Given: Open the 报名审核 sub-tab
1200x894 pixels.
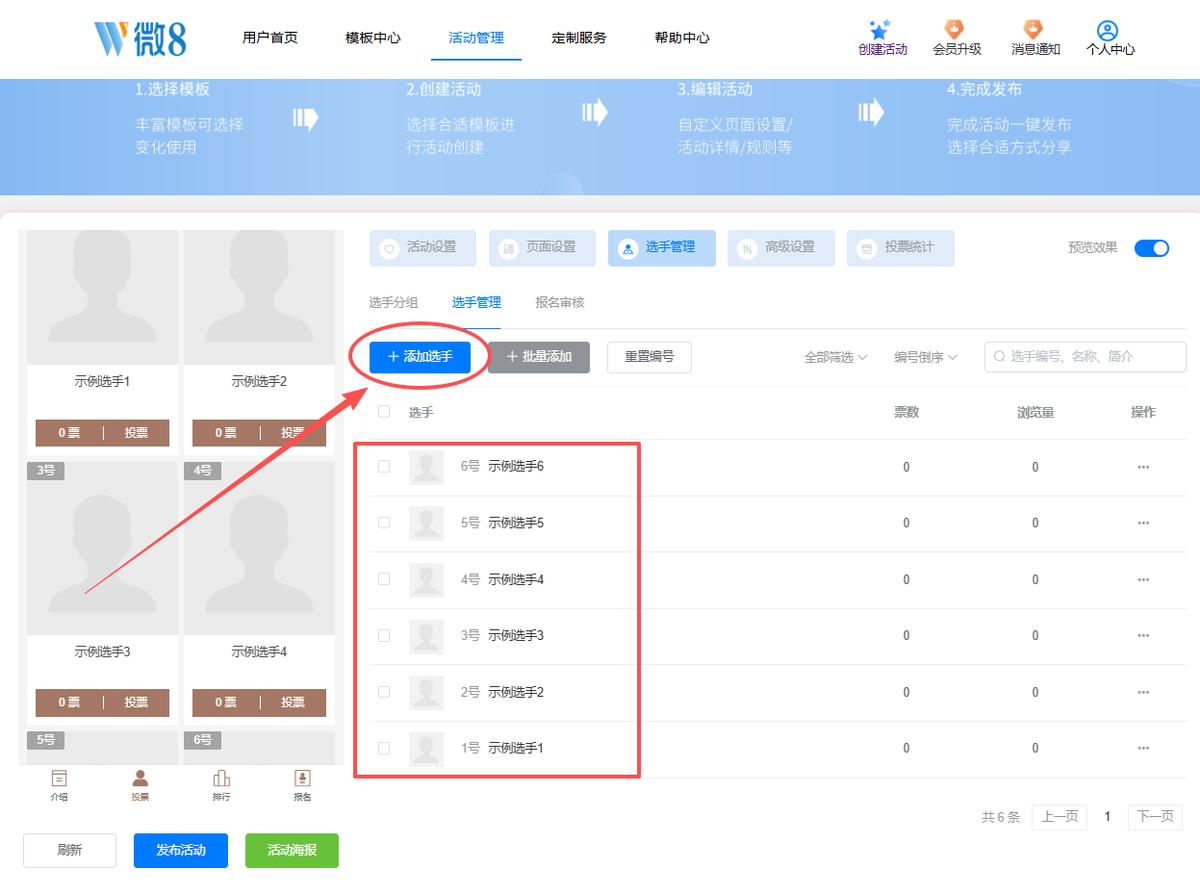Looking at the screenshot, I should click(560, 302).
